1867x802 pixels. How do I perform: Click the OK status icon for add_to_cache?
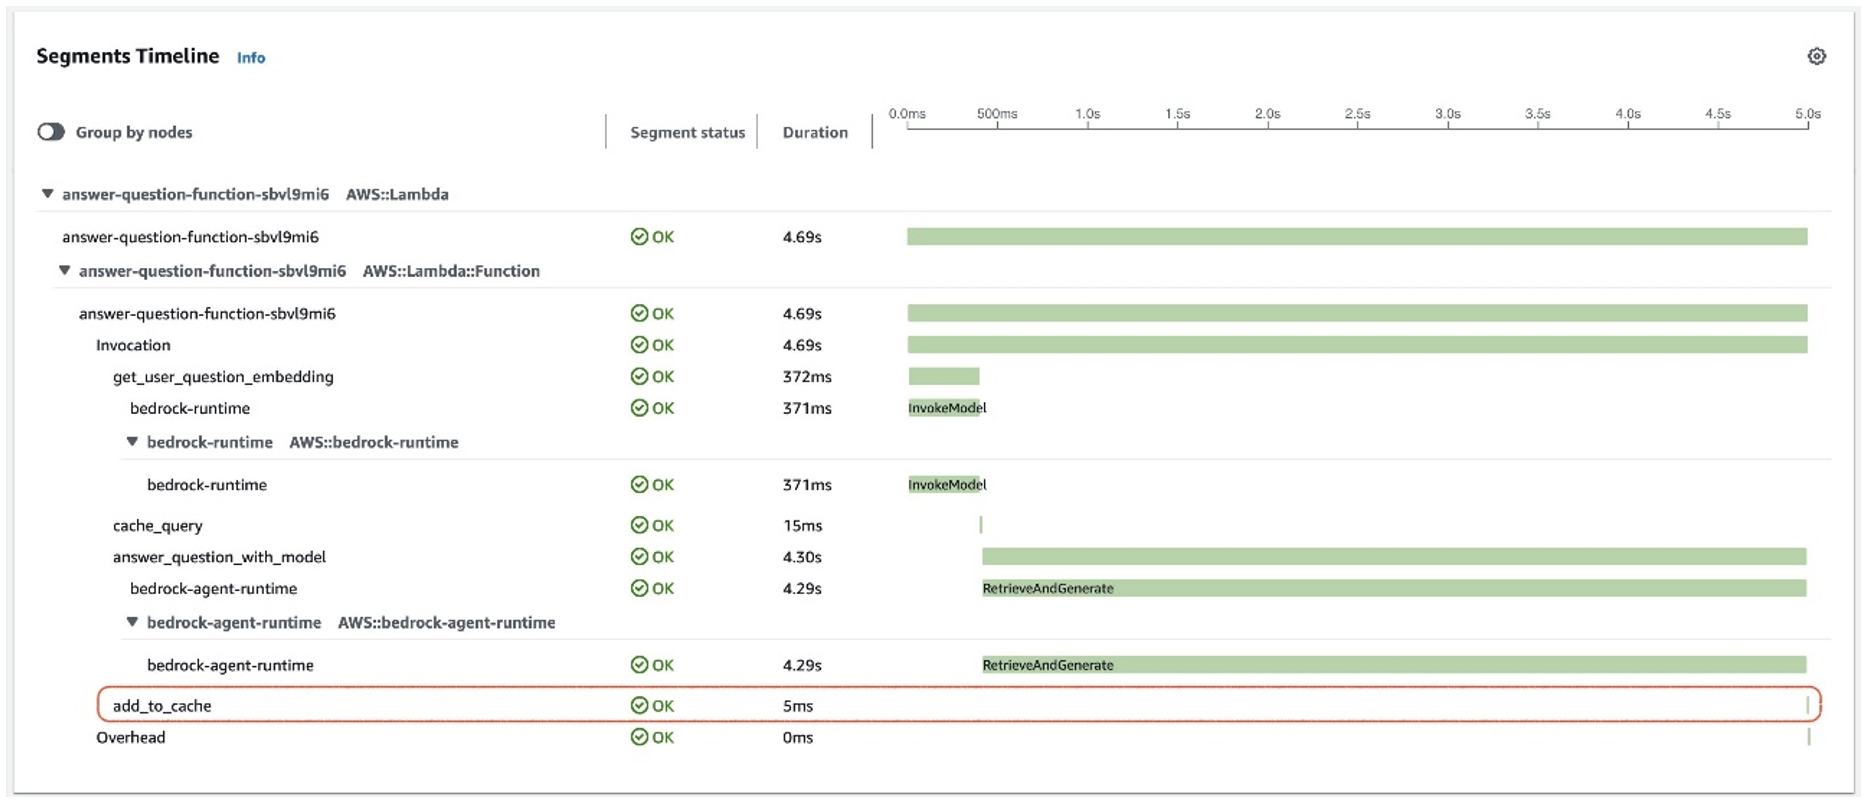click(639, 706)
